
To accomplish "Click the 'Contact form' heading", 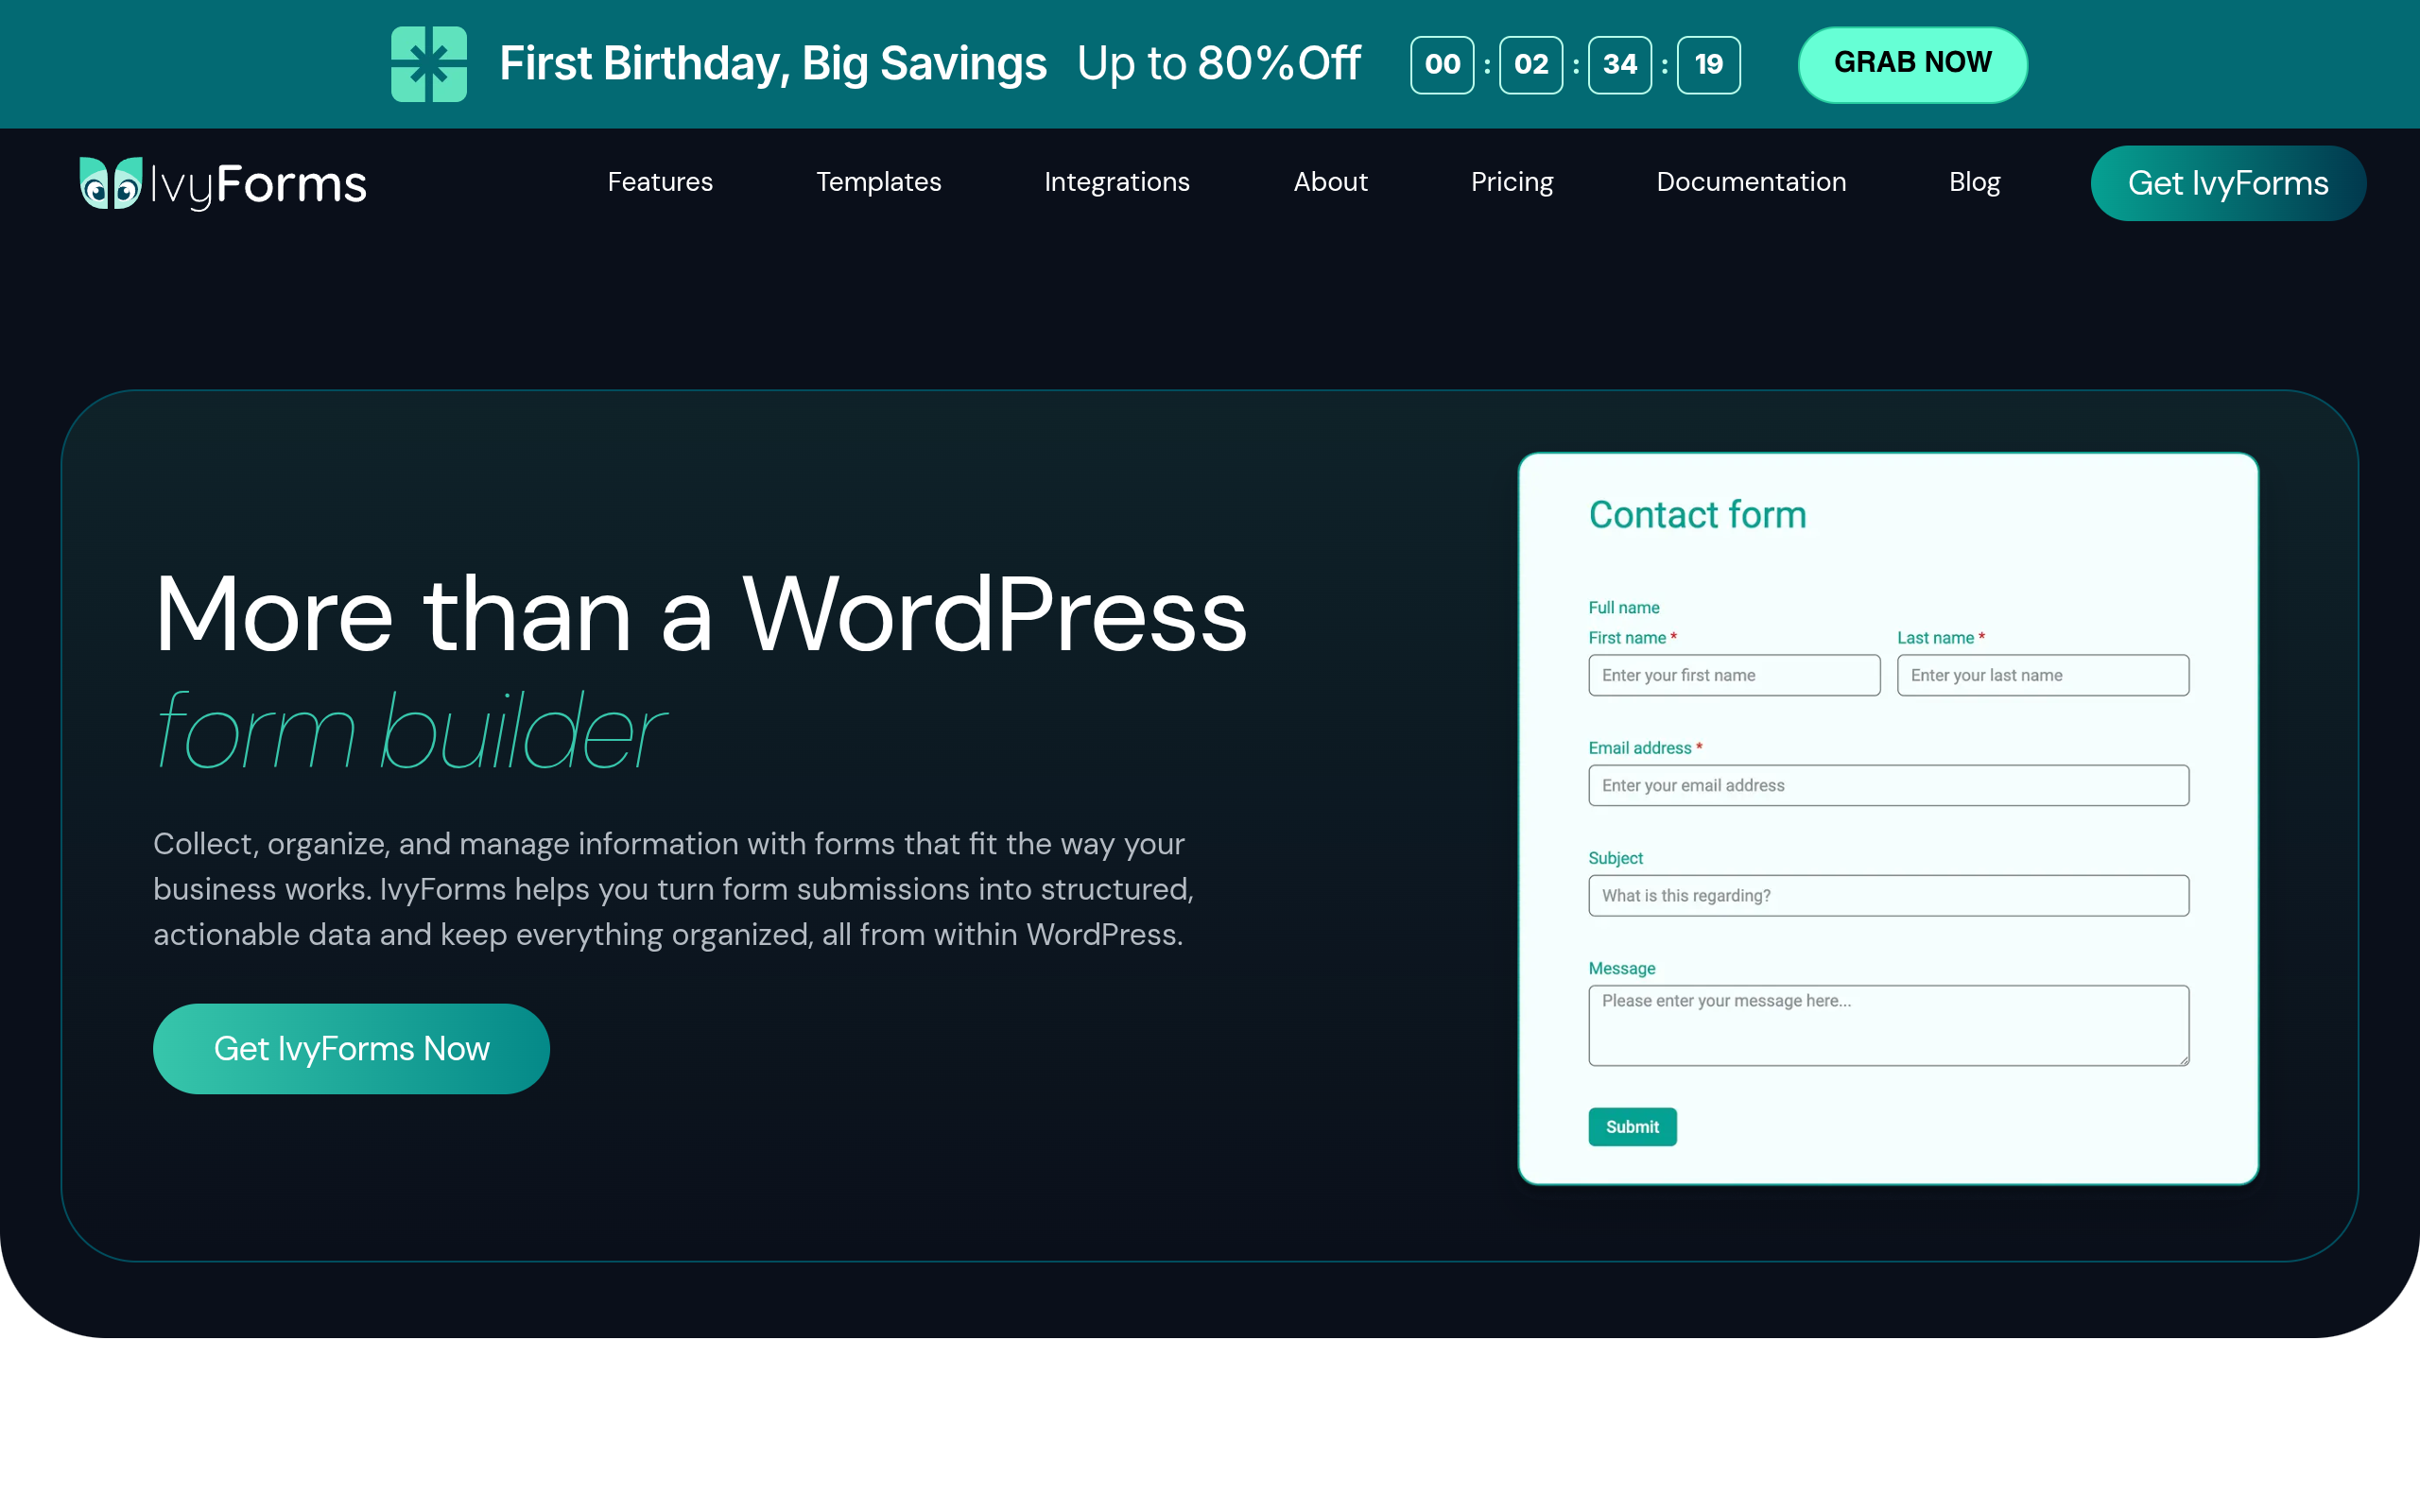I will 1697,515.
